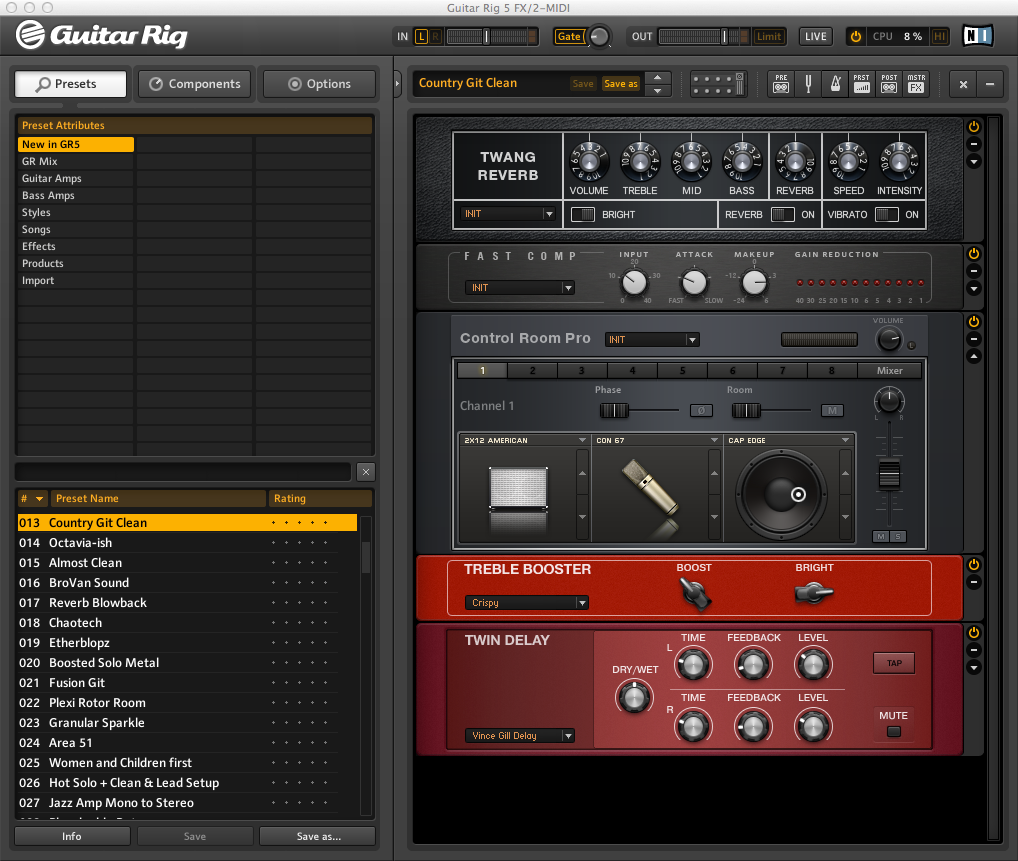Click the Phase slider handle
Image resolution: width=1018 pixels, height=861 pixels.
point(614,410)
